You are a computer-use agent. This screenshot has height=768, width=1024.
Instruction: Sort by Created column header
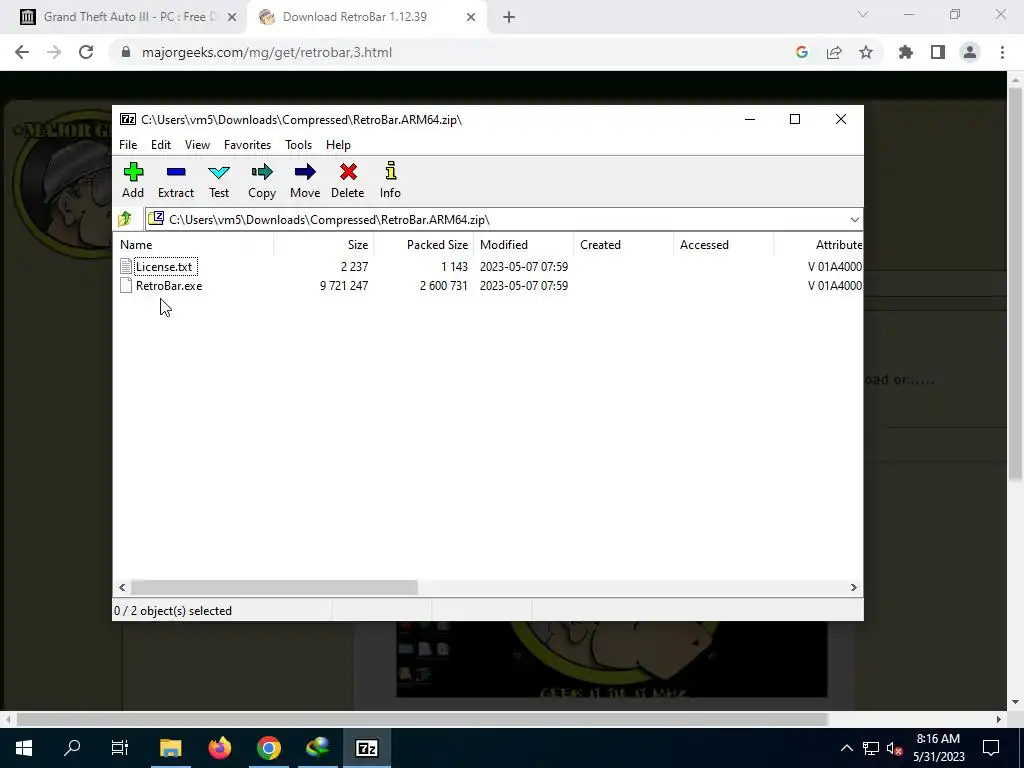pyautogui.click(x=624, y=245)
